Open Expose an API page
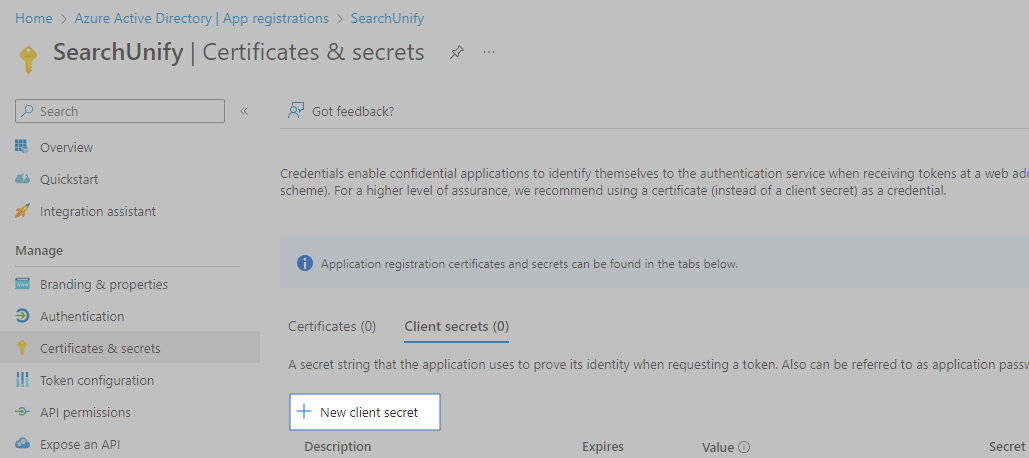Viewport: 1029px width, 458px height. (80, 444)
